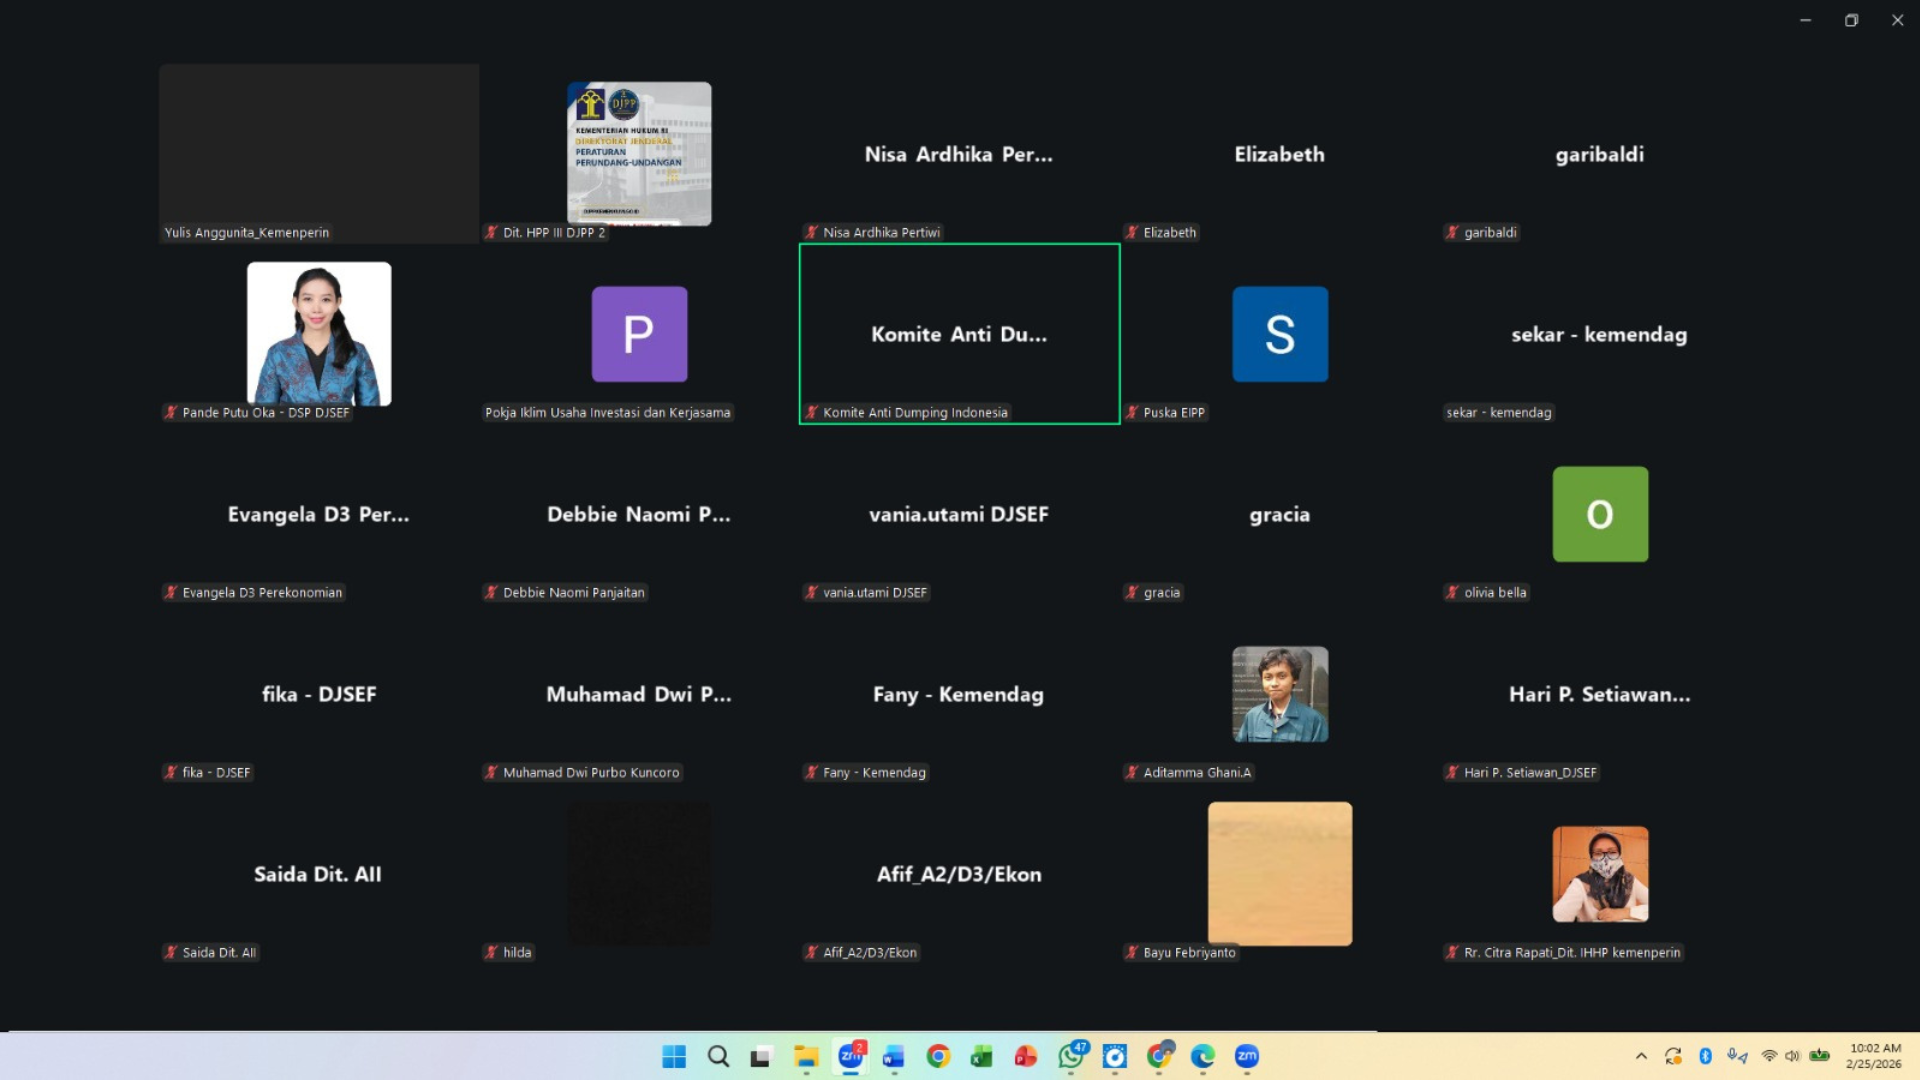Click the Bluetooth system tray icon
Screen dimensions: 1920x1080
point(1706,1056)
